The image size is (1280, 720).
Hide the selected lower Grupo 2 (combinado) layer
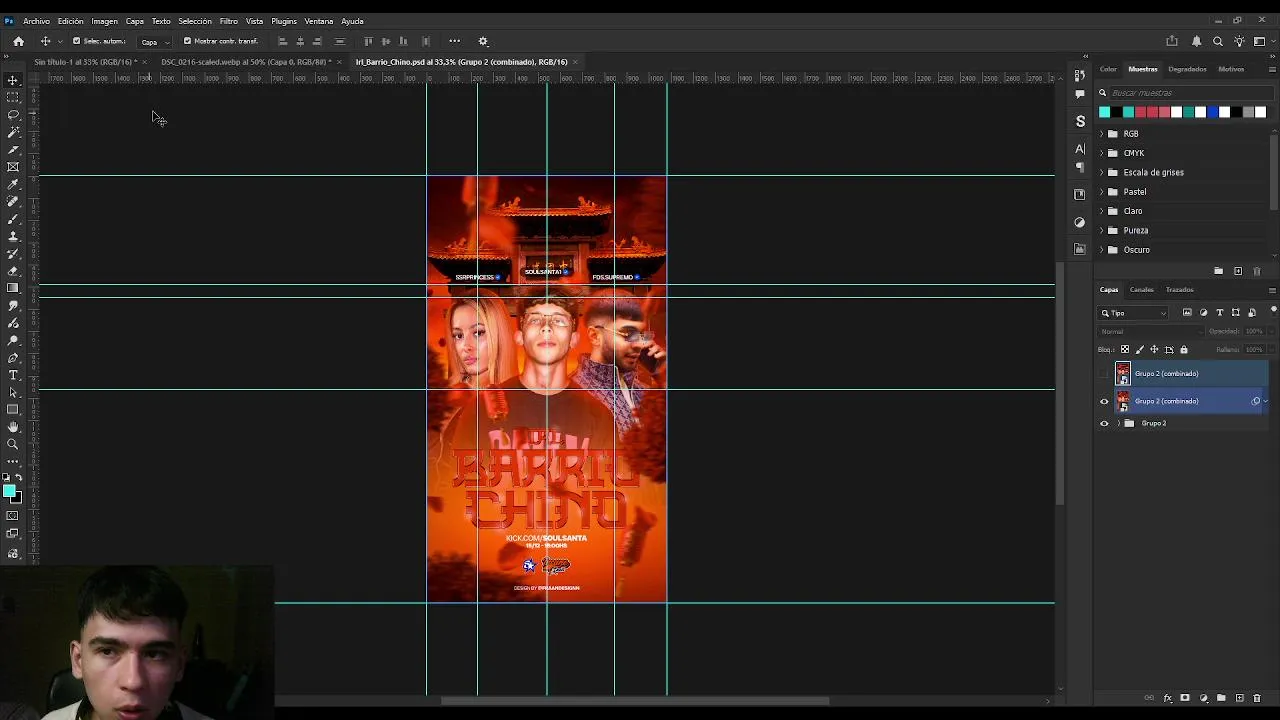pyautogui.click(x=1104, y=401)
